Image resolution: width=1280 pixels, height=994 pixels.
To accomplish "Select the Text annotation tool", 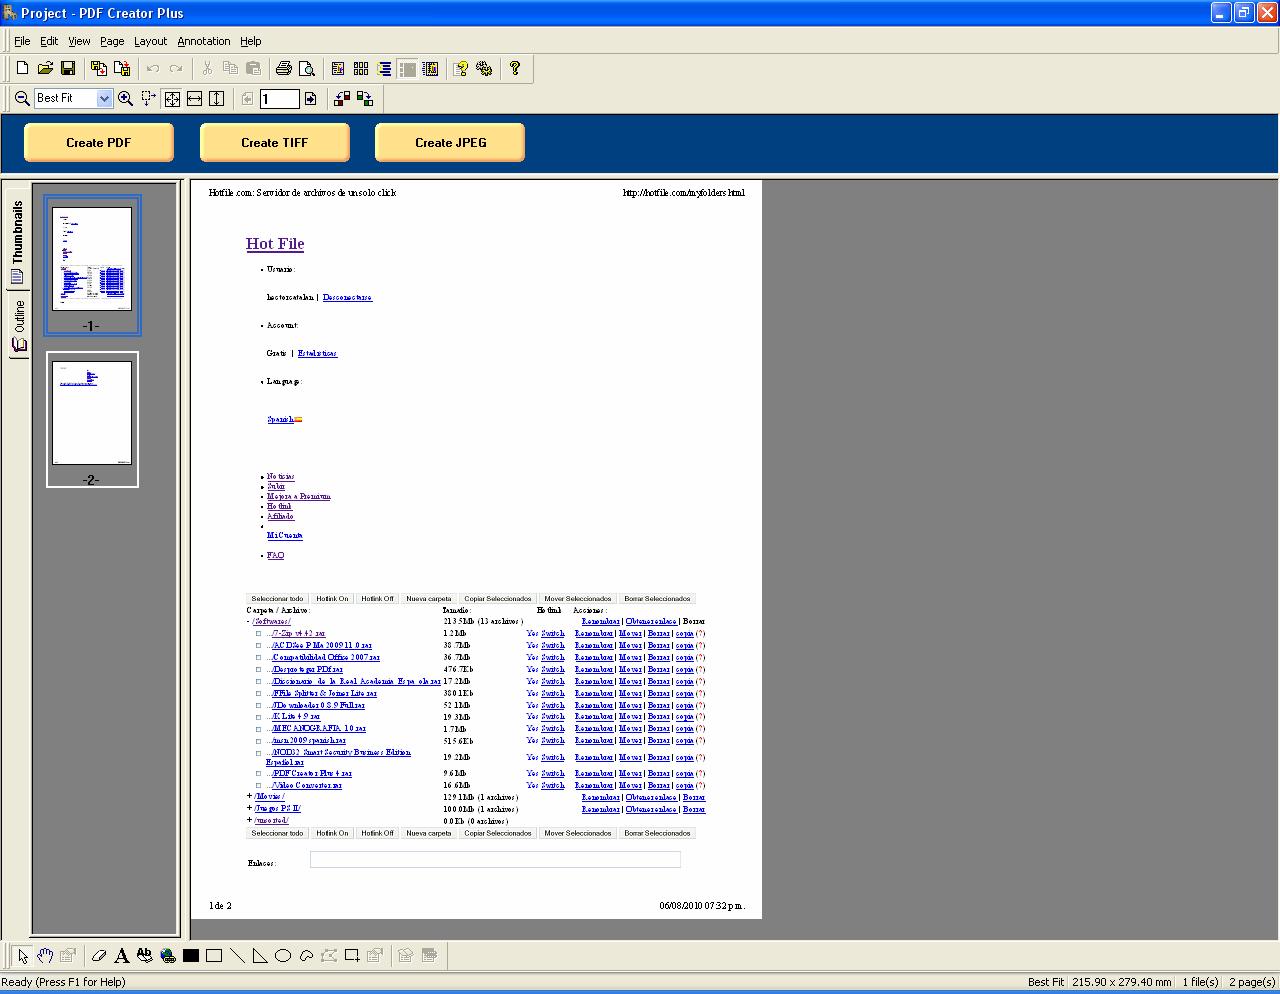I will [121, 955].
